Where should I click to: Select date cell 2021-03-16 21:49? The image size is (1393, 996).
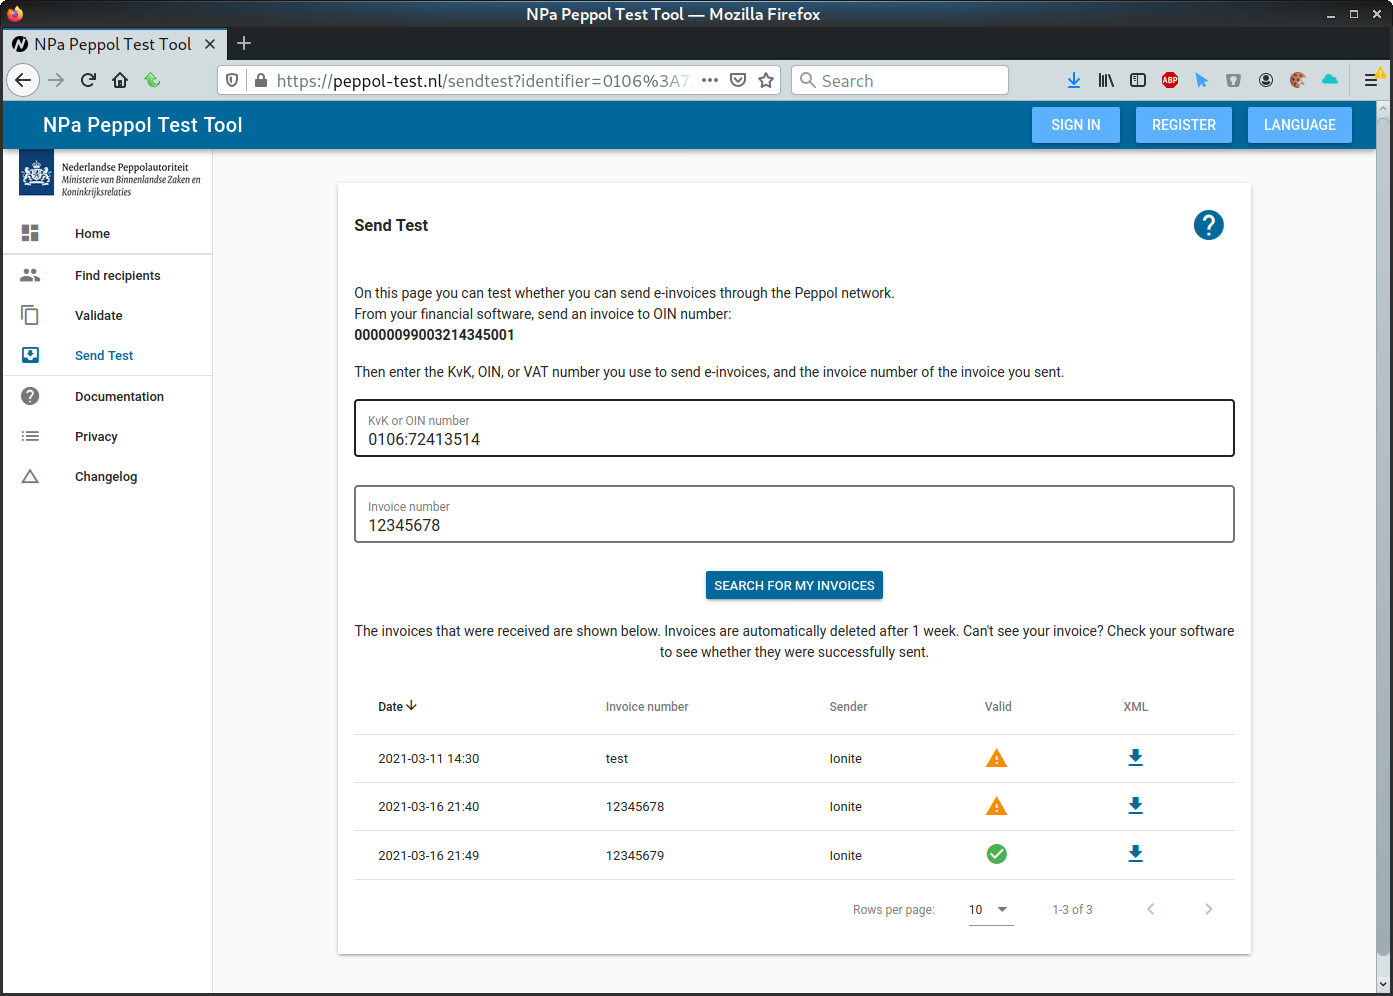428,855
